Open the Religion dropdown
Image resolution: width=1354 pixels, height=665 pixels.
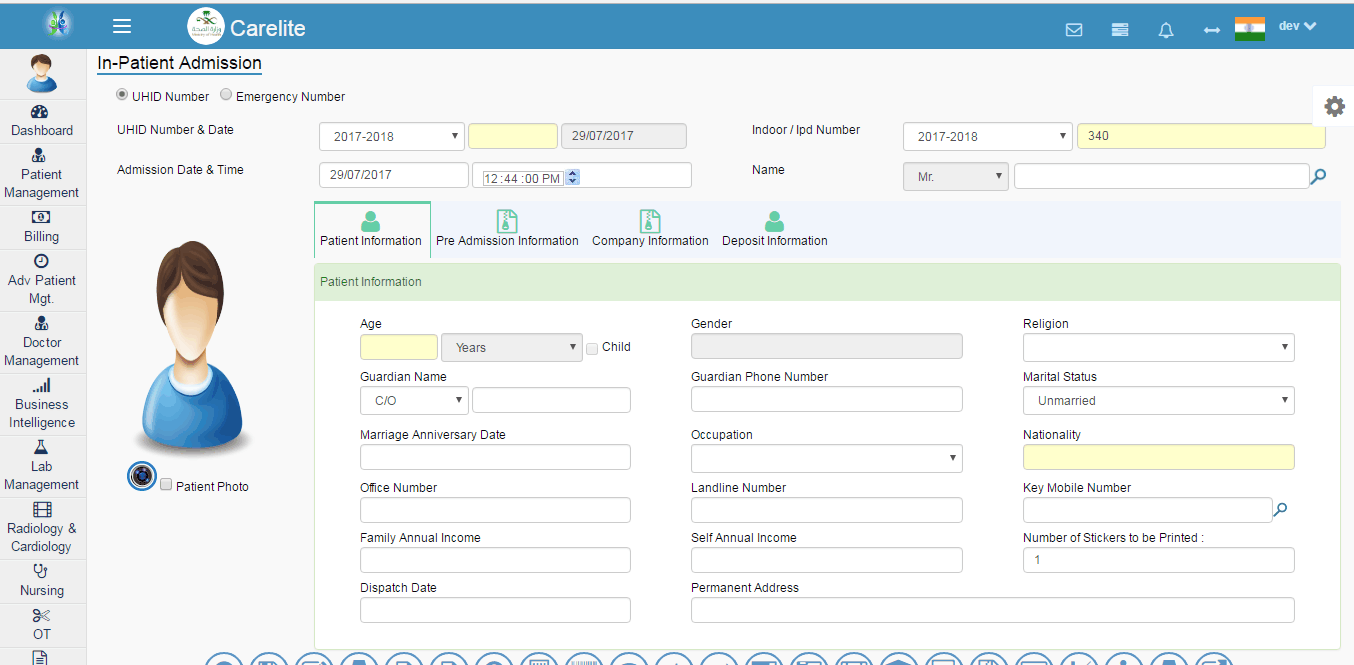click(x=1158, y=348)
